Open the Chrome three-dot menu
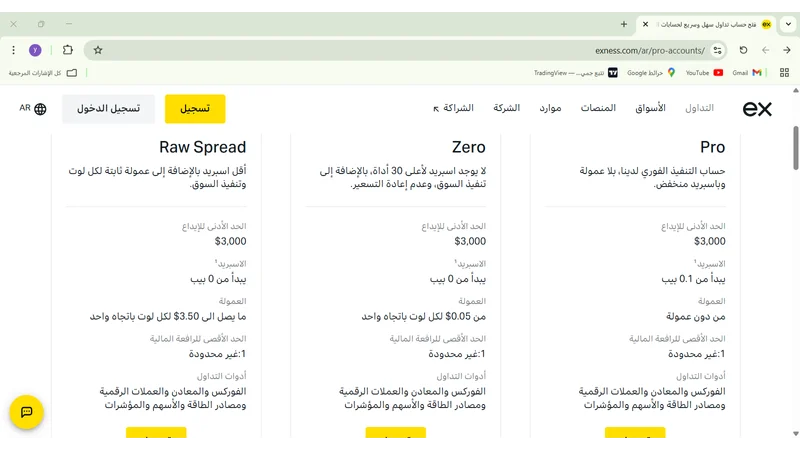The height and width of the screenshot is (450, 800). tap(13, 50)
